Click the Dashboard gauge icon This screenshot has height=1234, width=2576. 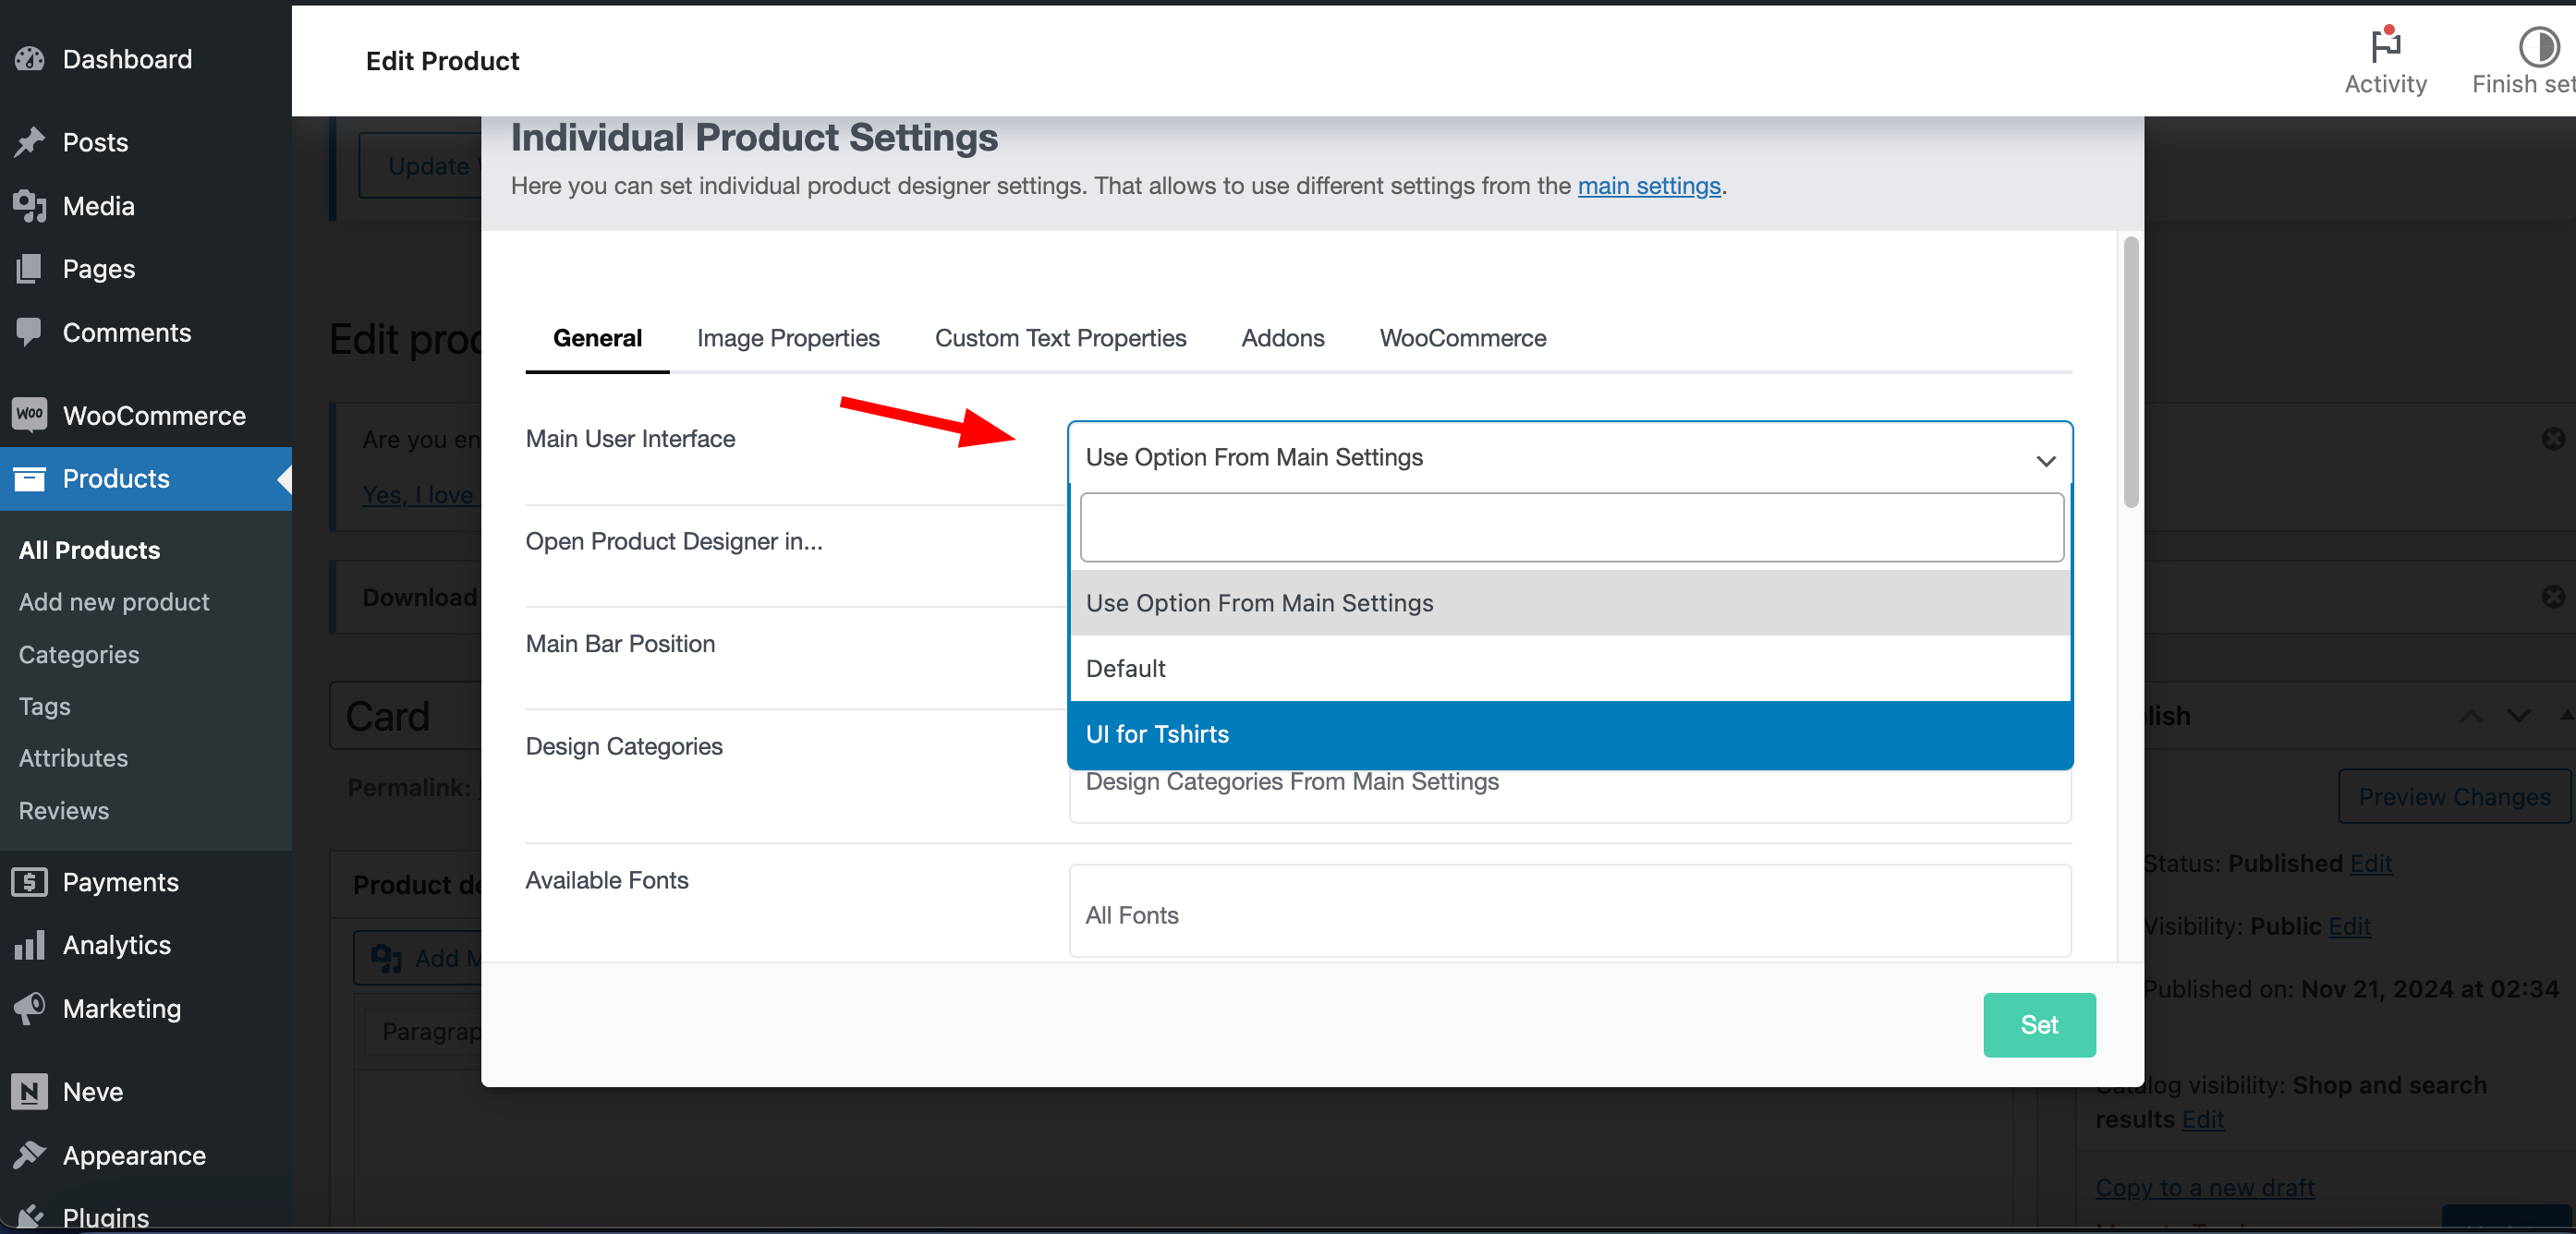click(x=30, y=59)
